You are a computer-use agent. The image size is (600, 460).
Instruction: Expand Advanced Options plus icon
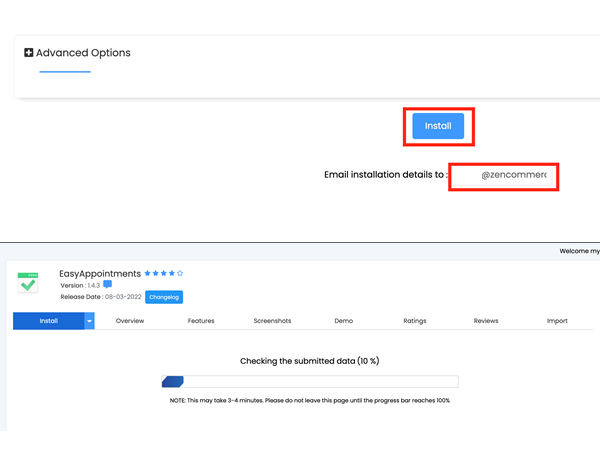29,52
